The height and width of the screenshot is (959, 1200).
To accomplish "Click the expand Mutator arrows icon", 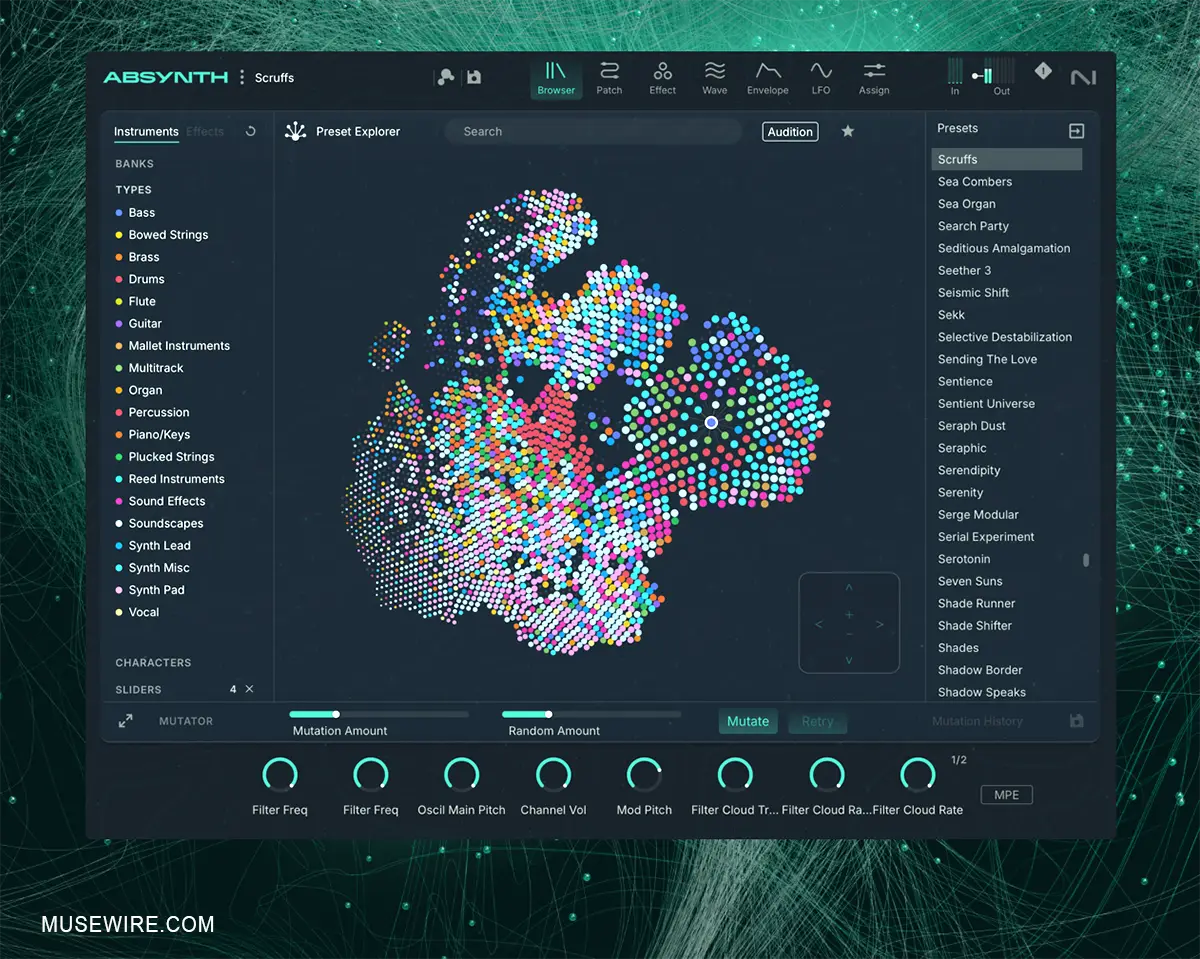I will click(x=126, y=721).
